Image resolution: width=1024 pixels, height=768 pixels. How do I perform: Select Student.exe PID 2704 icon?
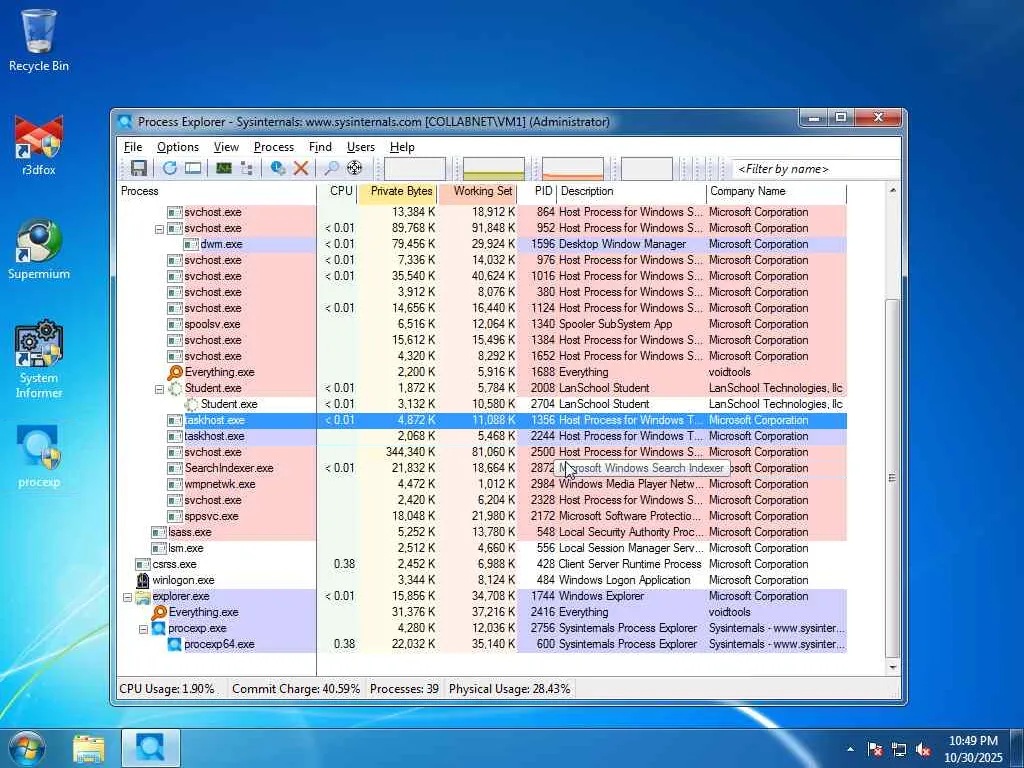pos(191,404)
